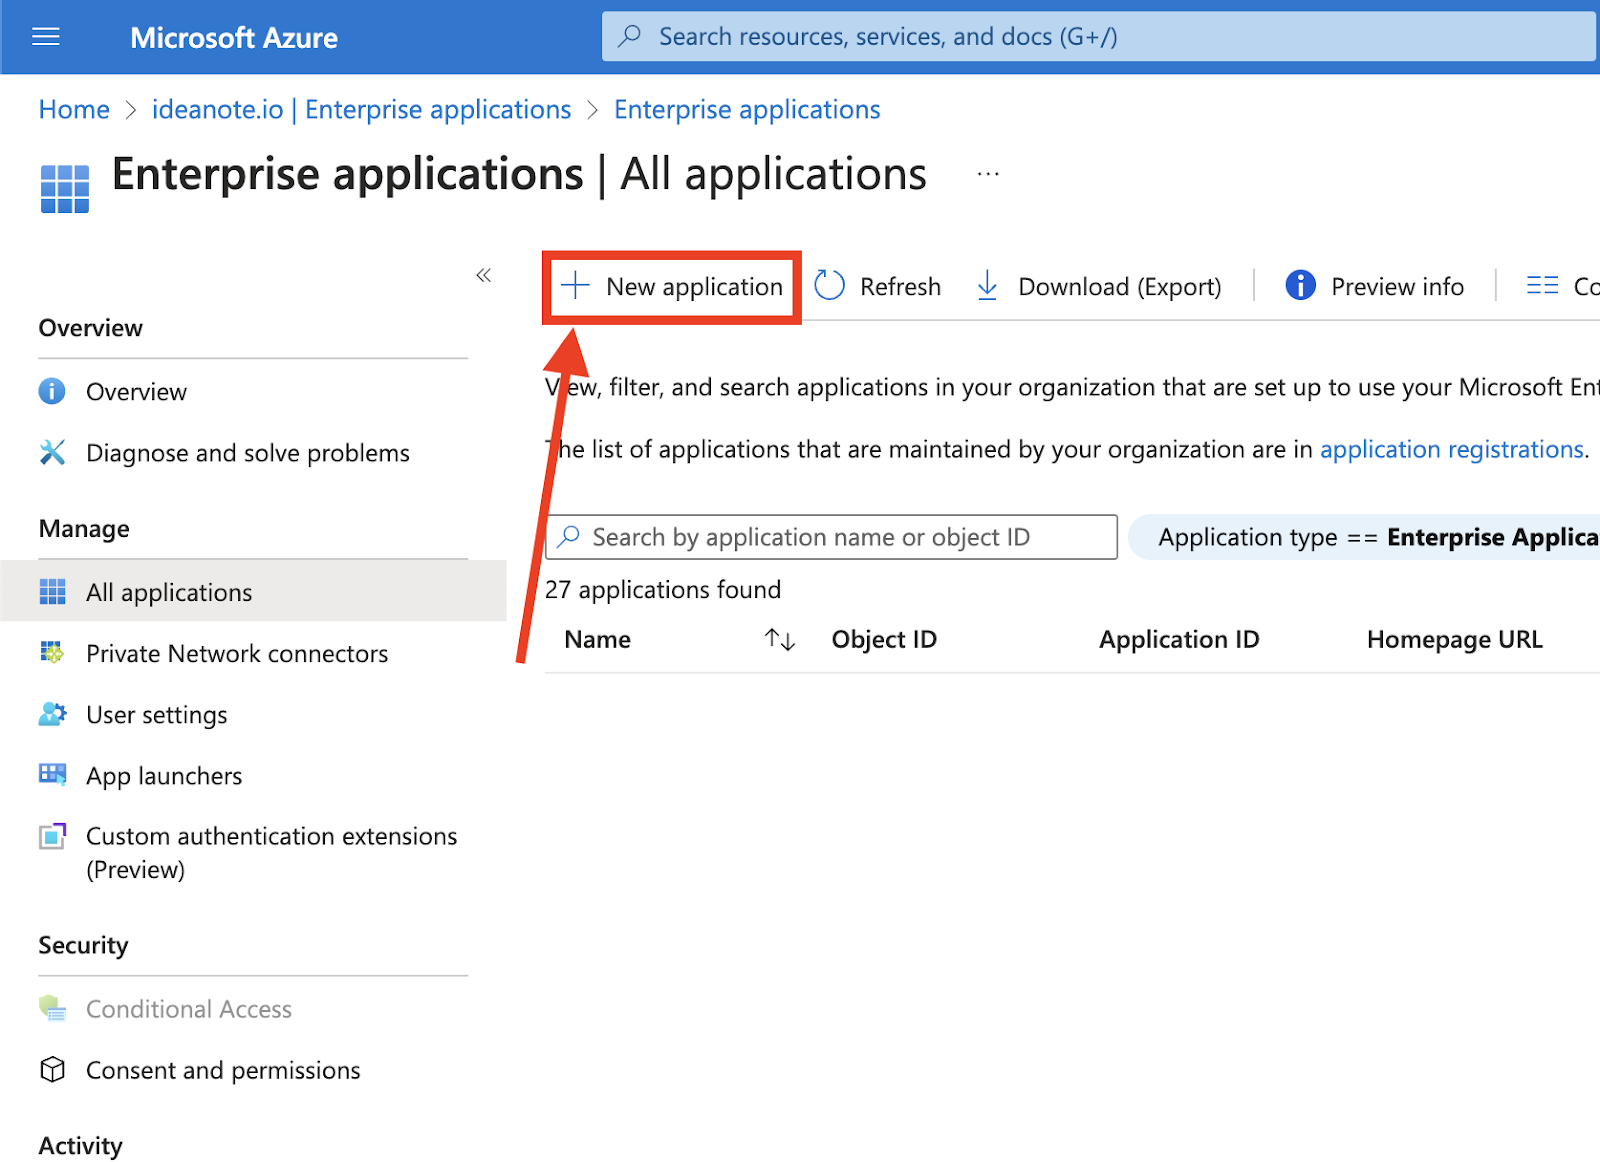Sort by Name column arrows

[780, 639]
